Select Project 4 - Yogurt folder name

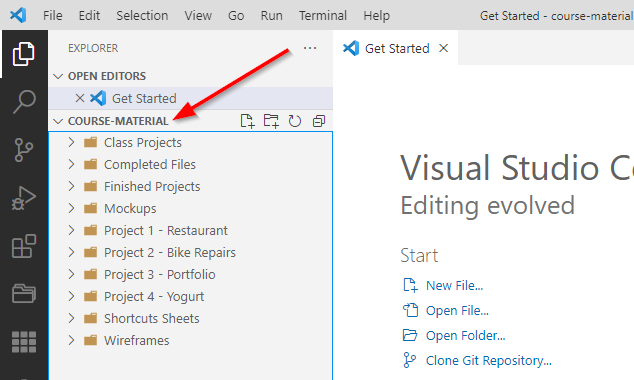[x=154, y=296]
